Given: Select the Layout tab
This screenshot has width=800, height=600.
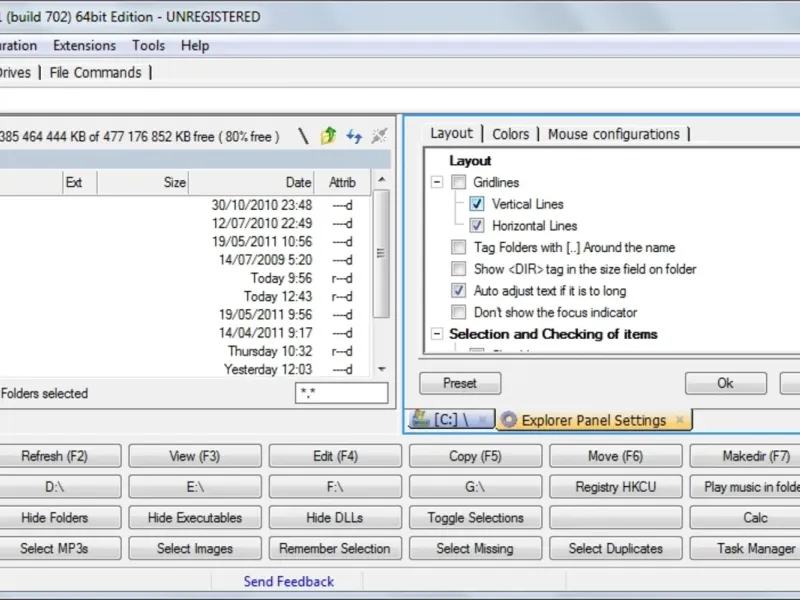Looking at the screenshot, I should pyautogui.click(x=452, y=133).
